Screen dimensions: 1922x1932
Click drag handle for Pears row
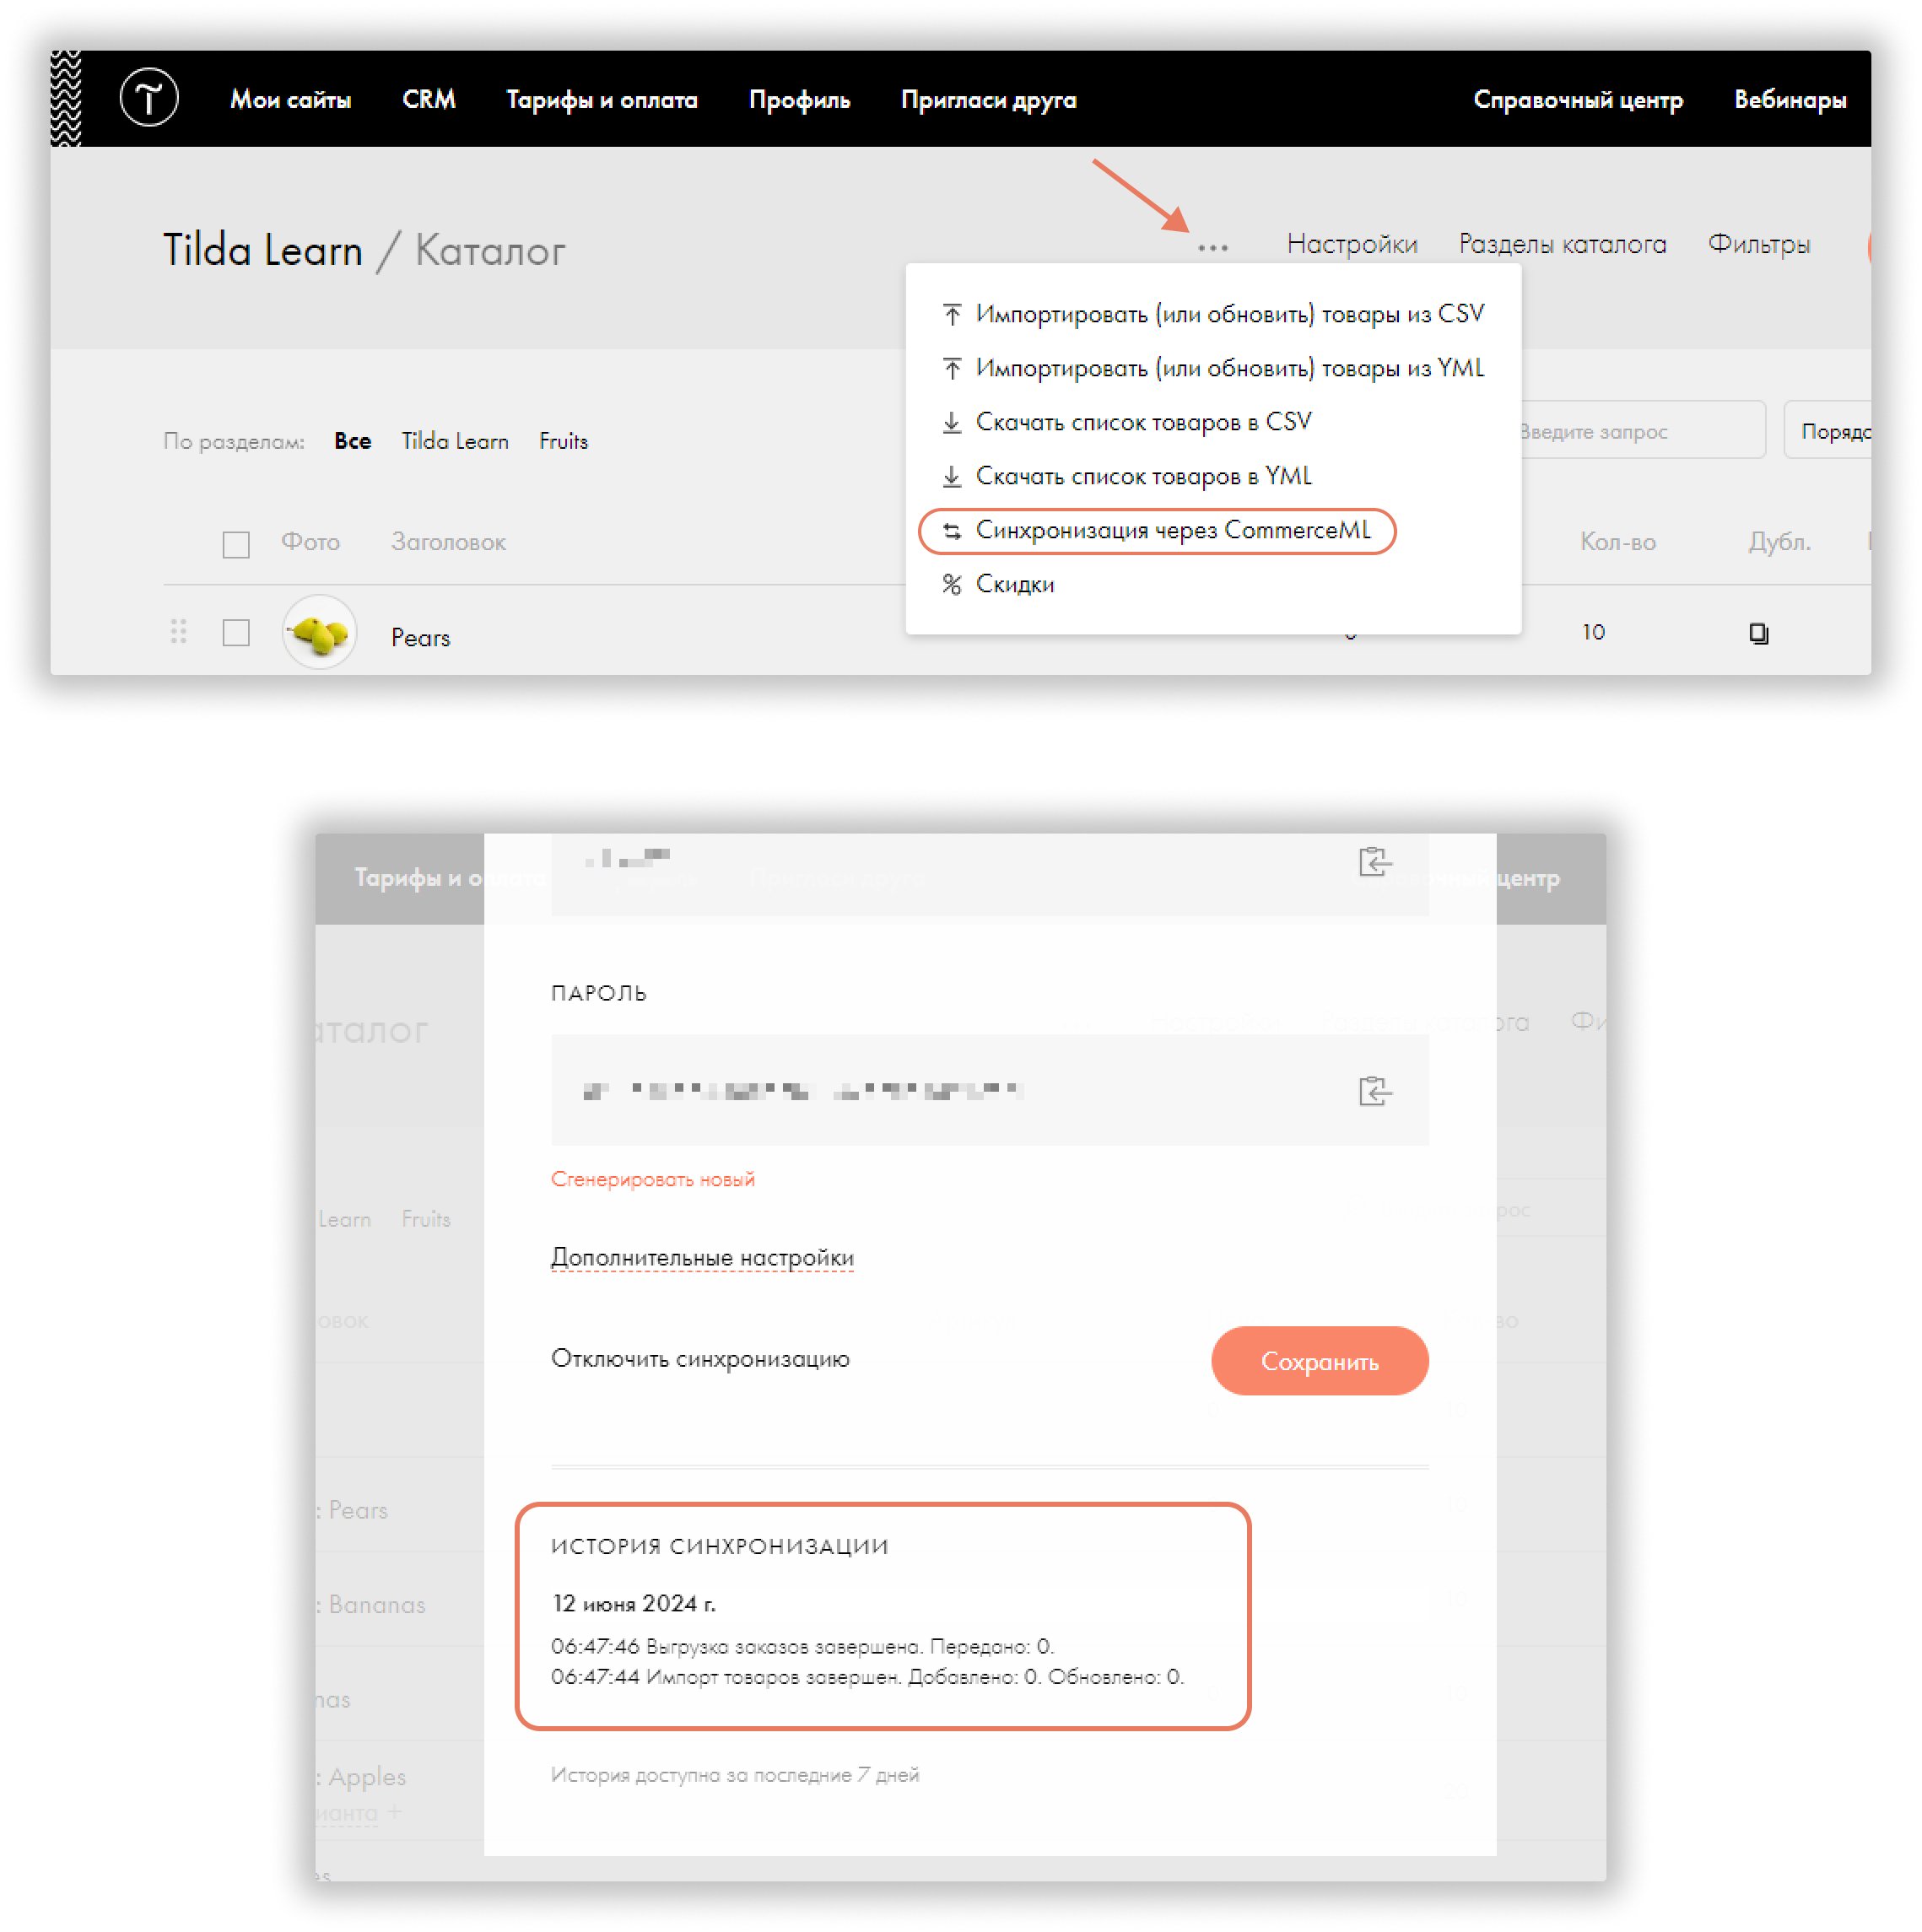tap(179, 631)
